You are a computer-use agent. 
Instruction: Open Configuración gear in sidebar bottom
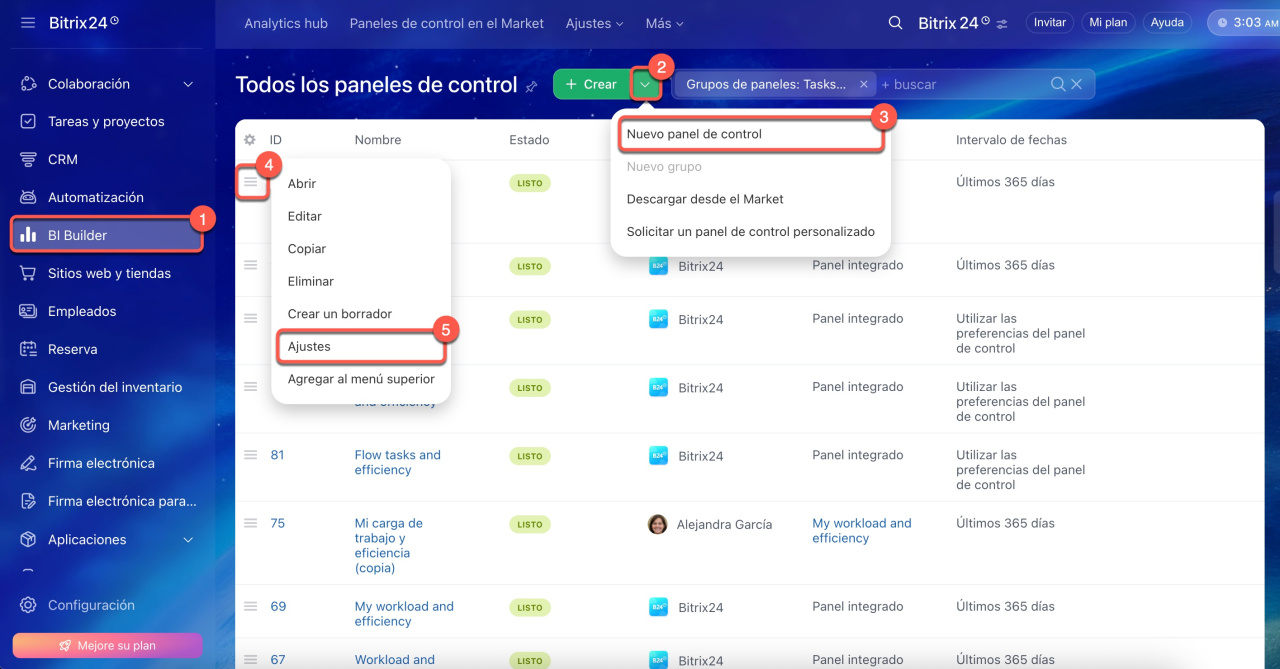coord(28,605)
